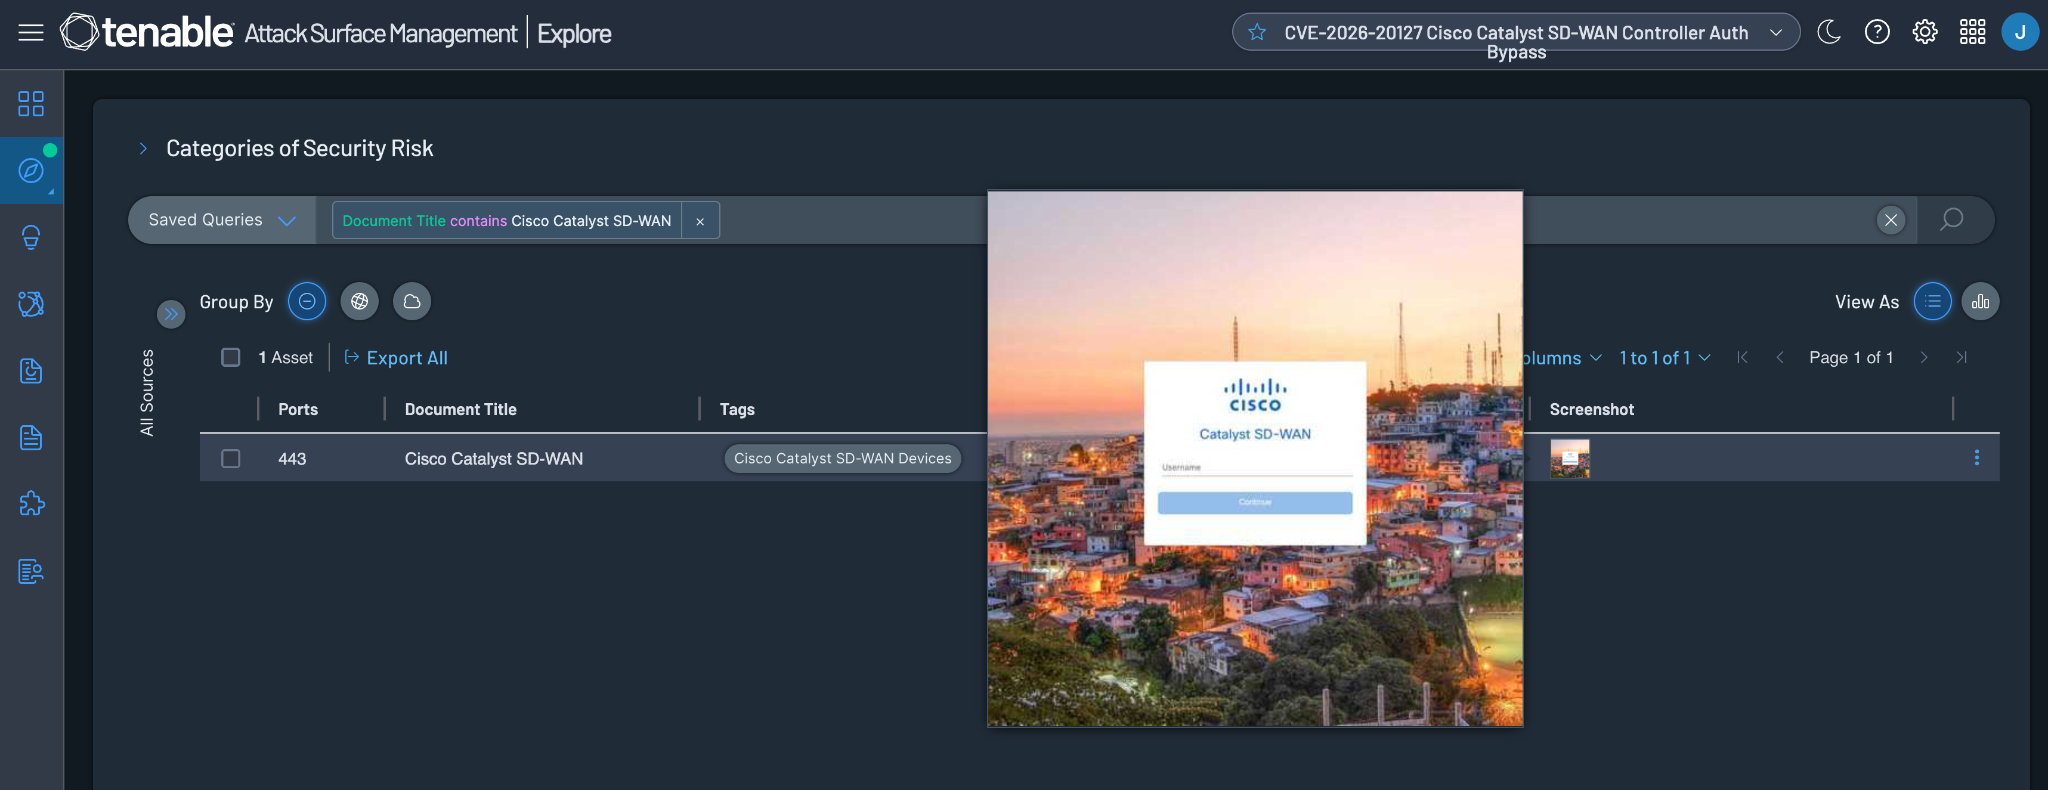Select the Explore compass sidebar icon
Image resolution: width=2048 pixels, height=790 pixels.
[x=31, y=171]
